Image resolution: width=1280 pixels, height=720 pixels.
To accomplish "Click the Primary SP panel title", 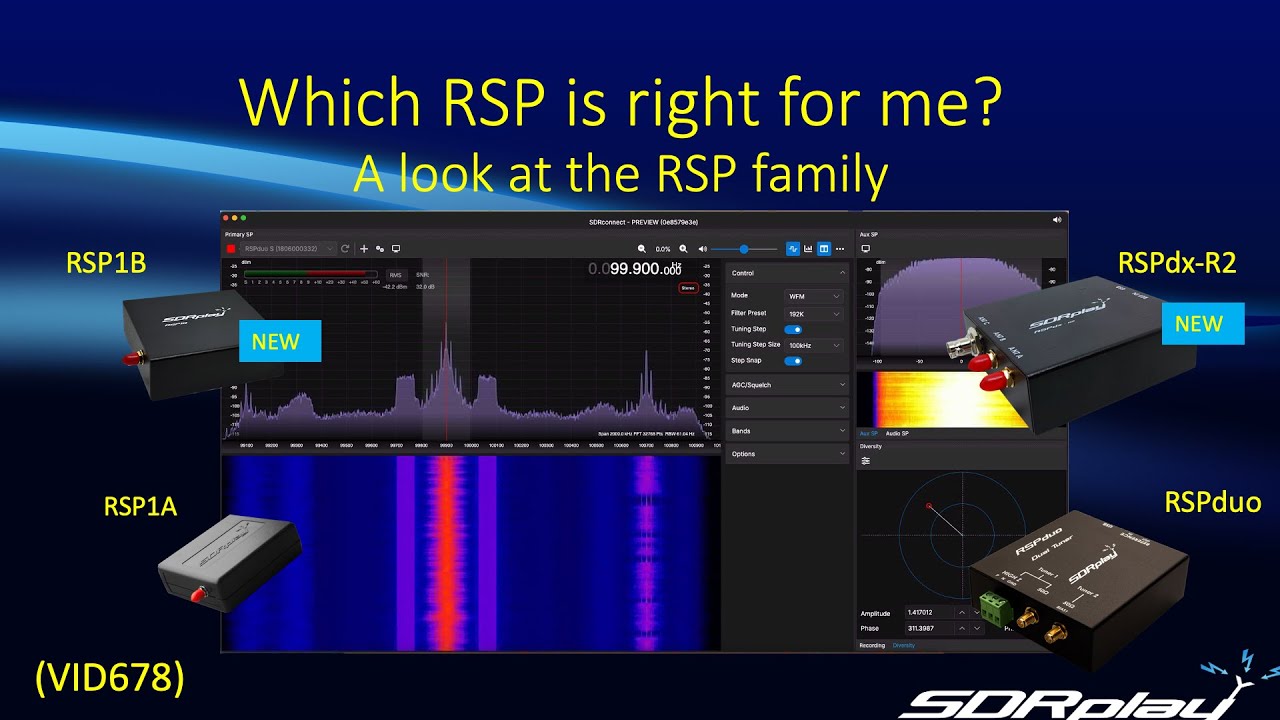I will 237,234.
